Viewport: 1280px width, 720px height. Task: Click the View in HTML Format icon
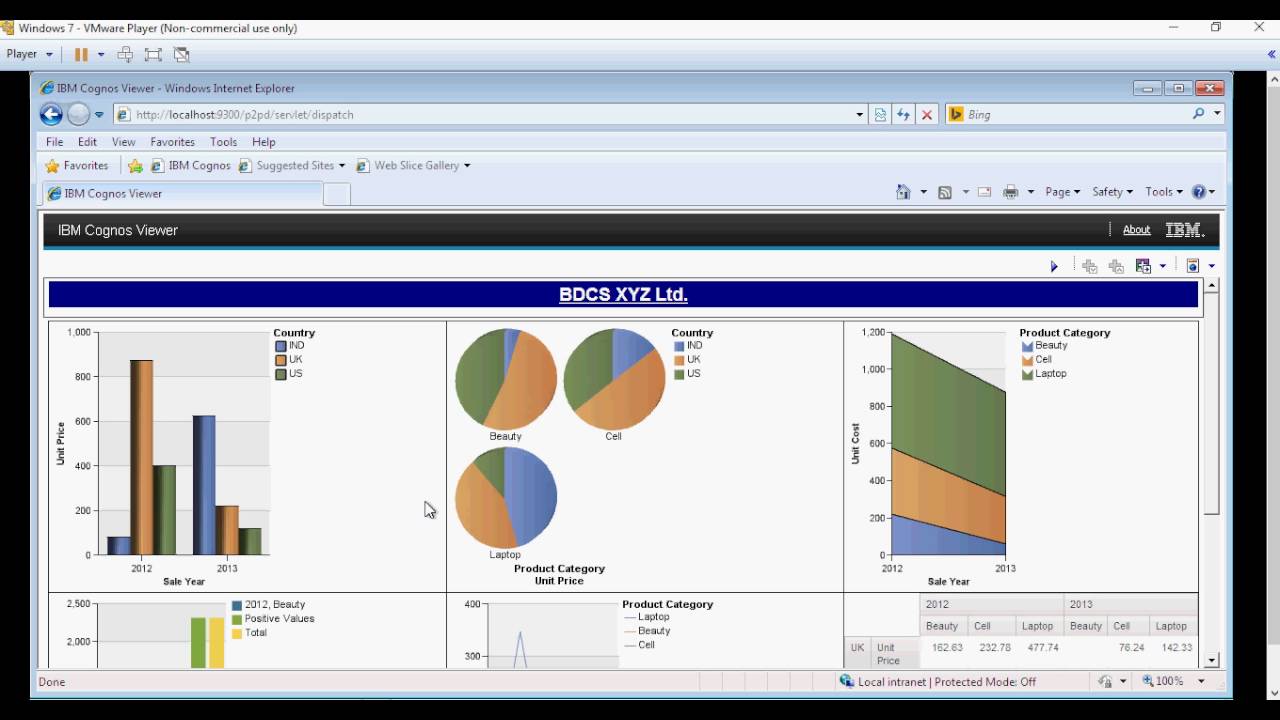[1193, 266]
